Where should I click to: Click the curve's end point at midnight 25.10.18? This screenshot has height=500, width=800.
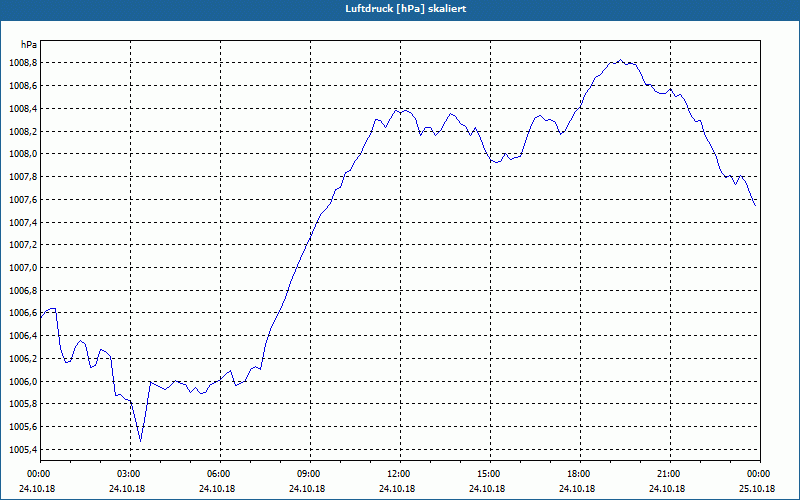[755, 206]
